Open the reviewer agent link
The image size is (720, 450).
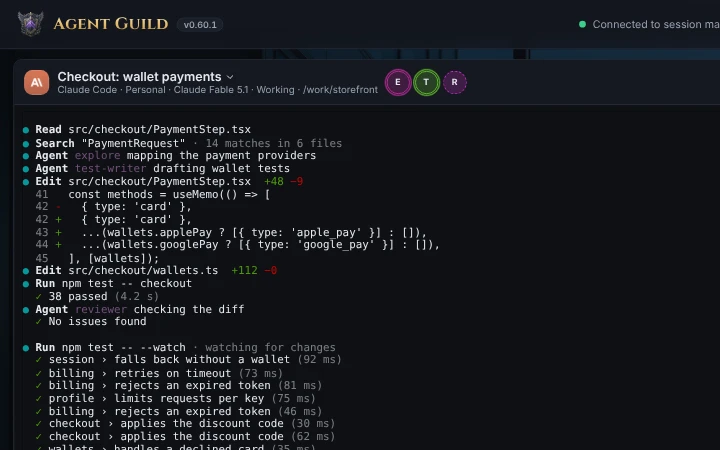[x=101, y=309]
